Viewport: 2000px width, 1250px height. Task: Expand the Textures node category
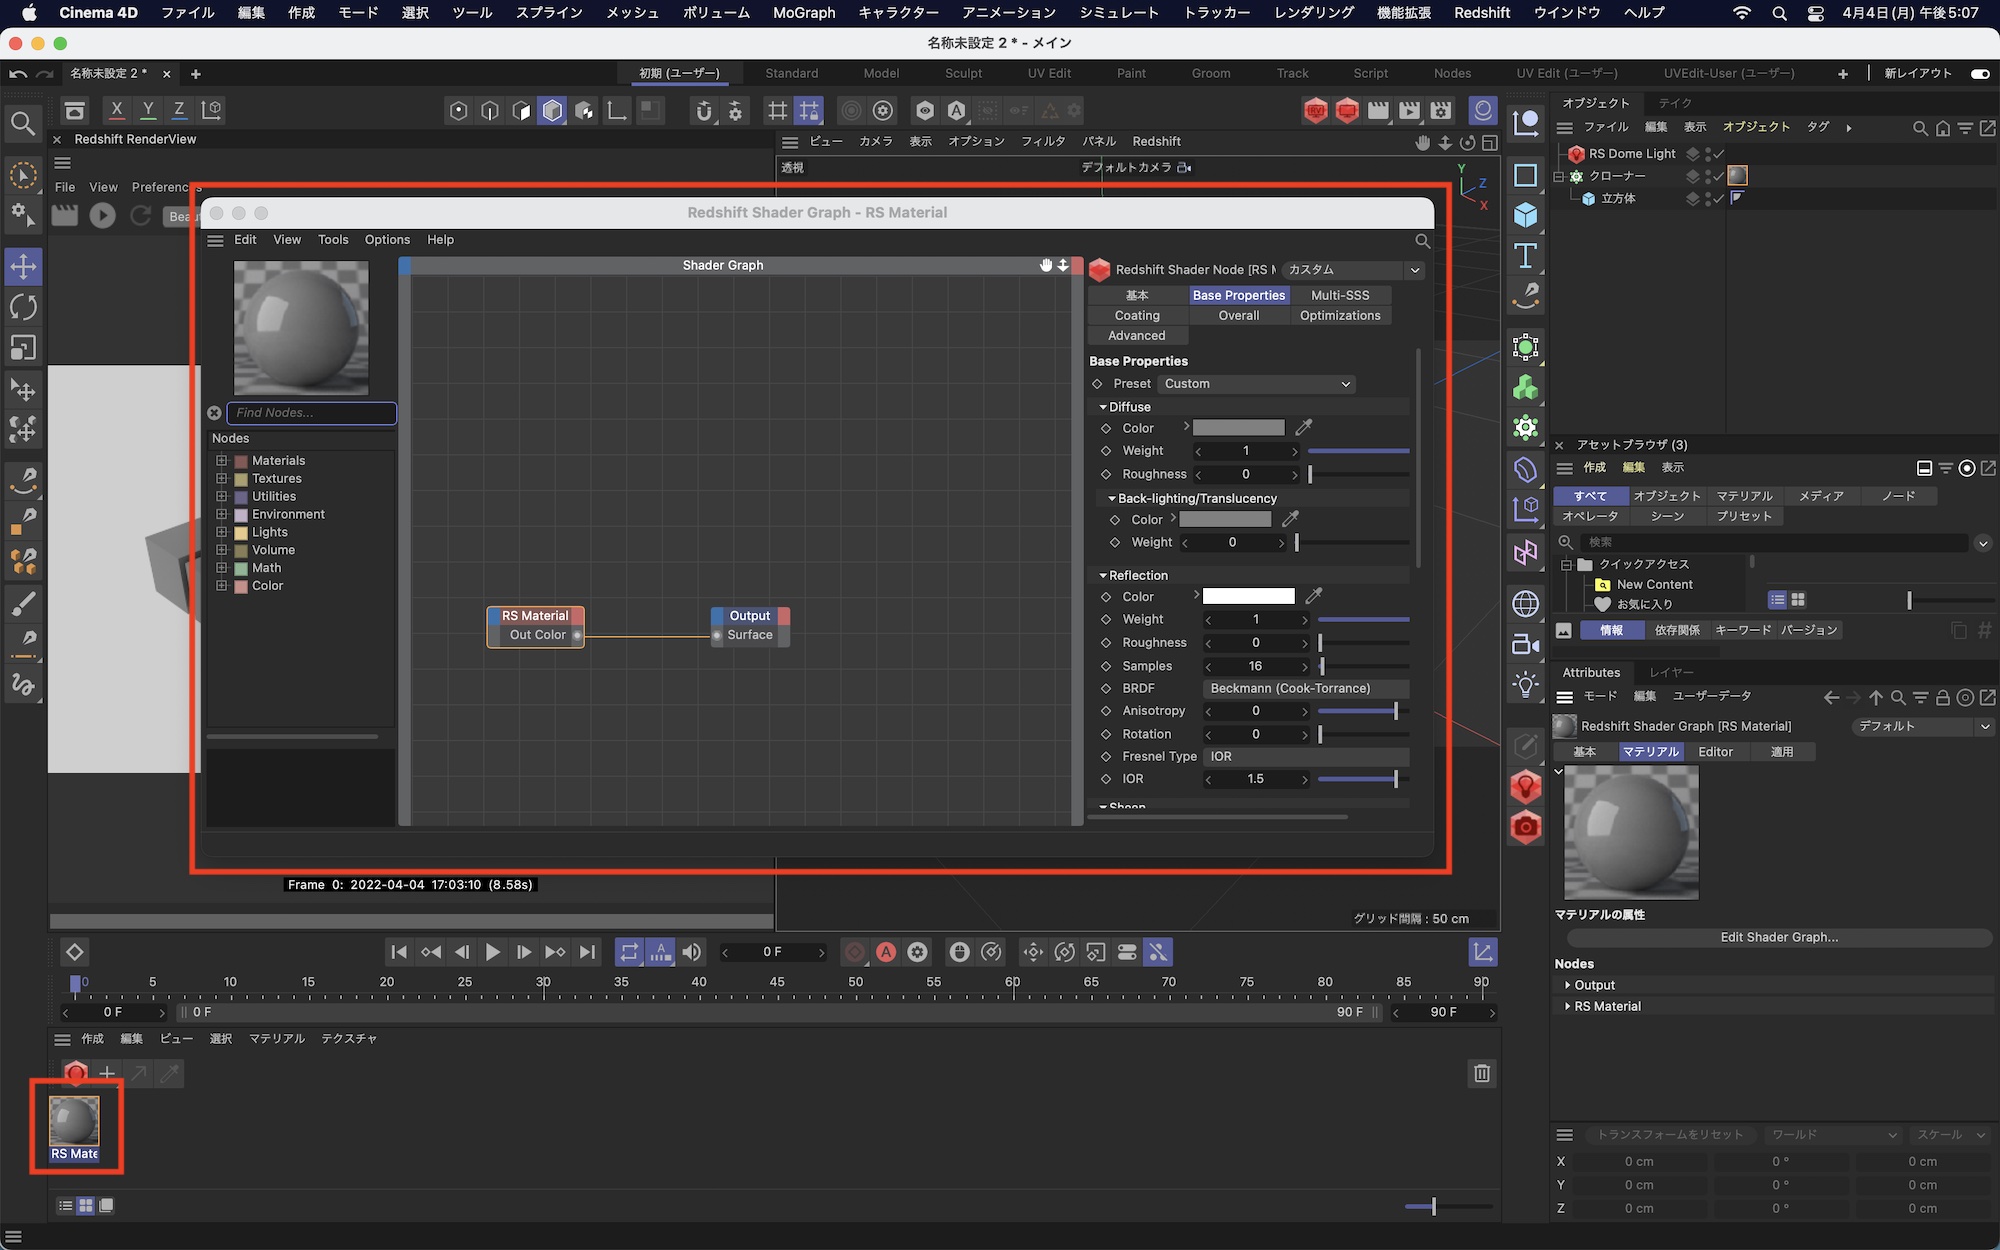(x=222, y=479)
